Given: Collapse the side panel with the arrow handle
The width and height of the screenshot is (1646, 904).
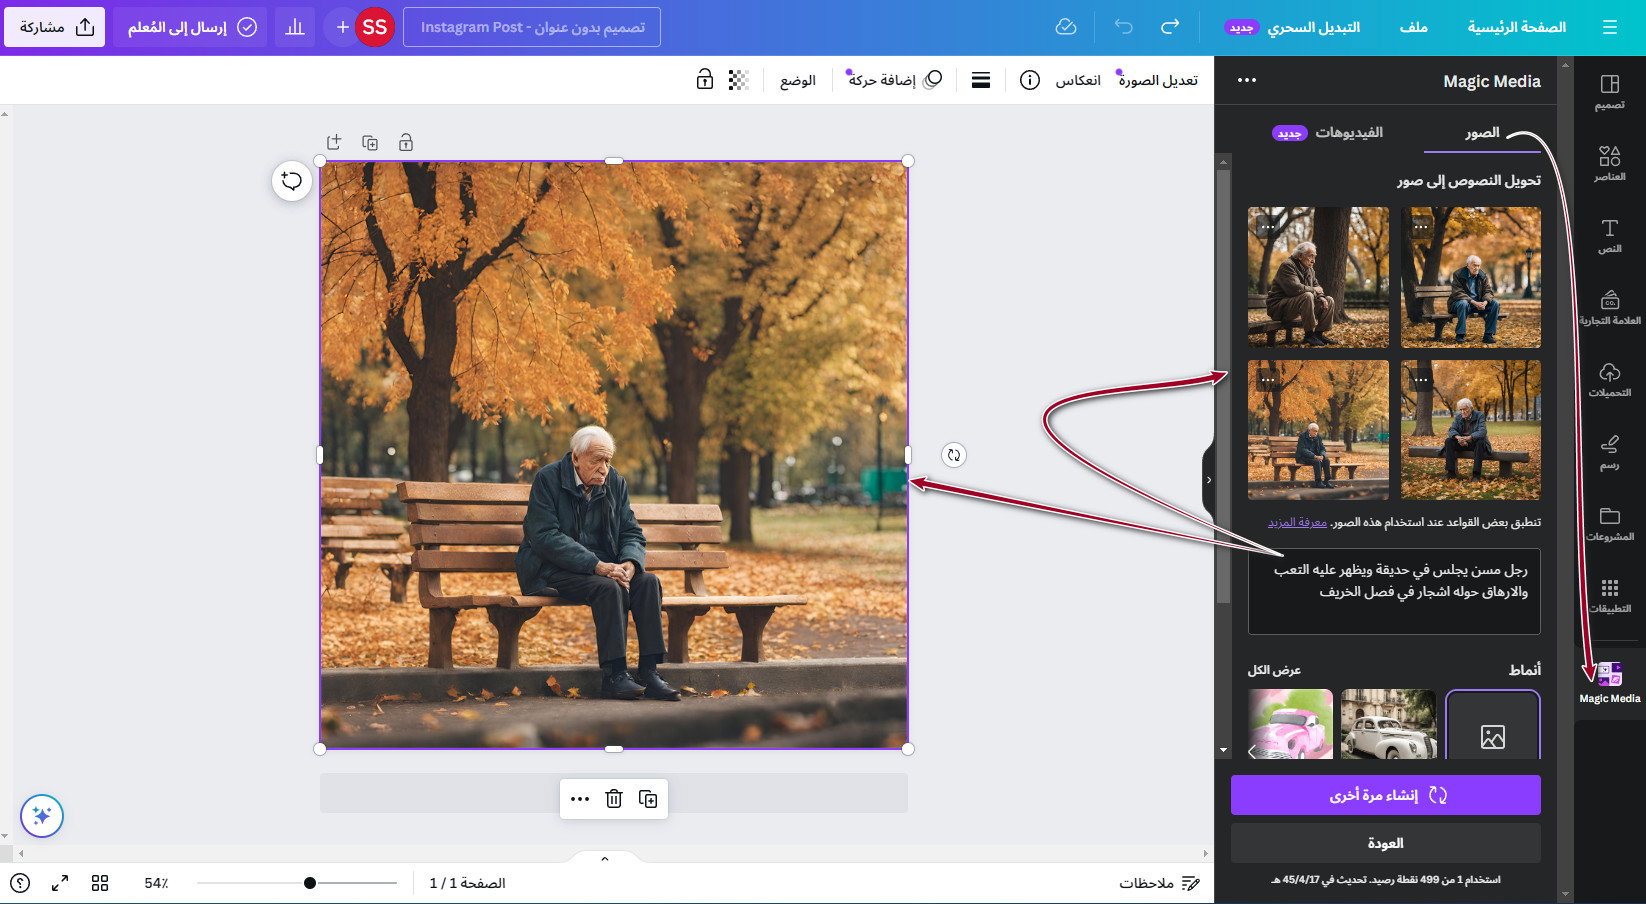Looking at the screenshot, I should (1208, 480).
